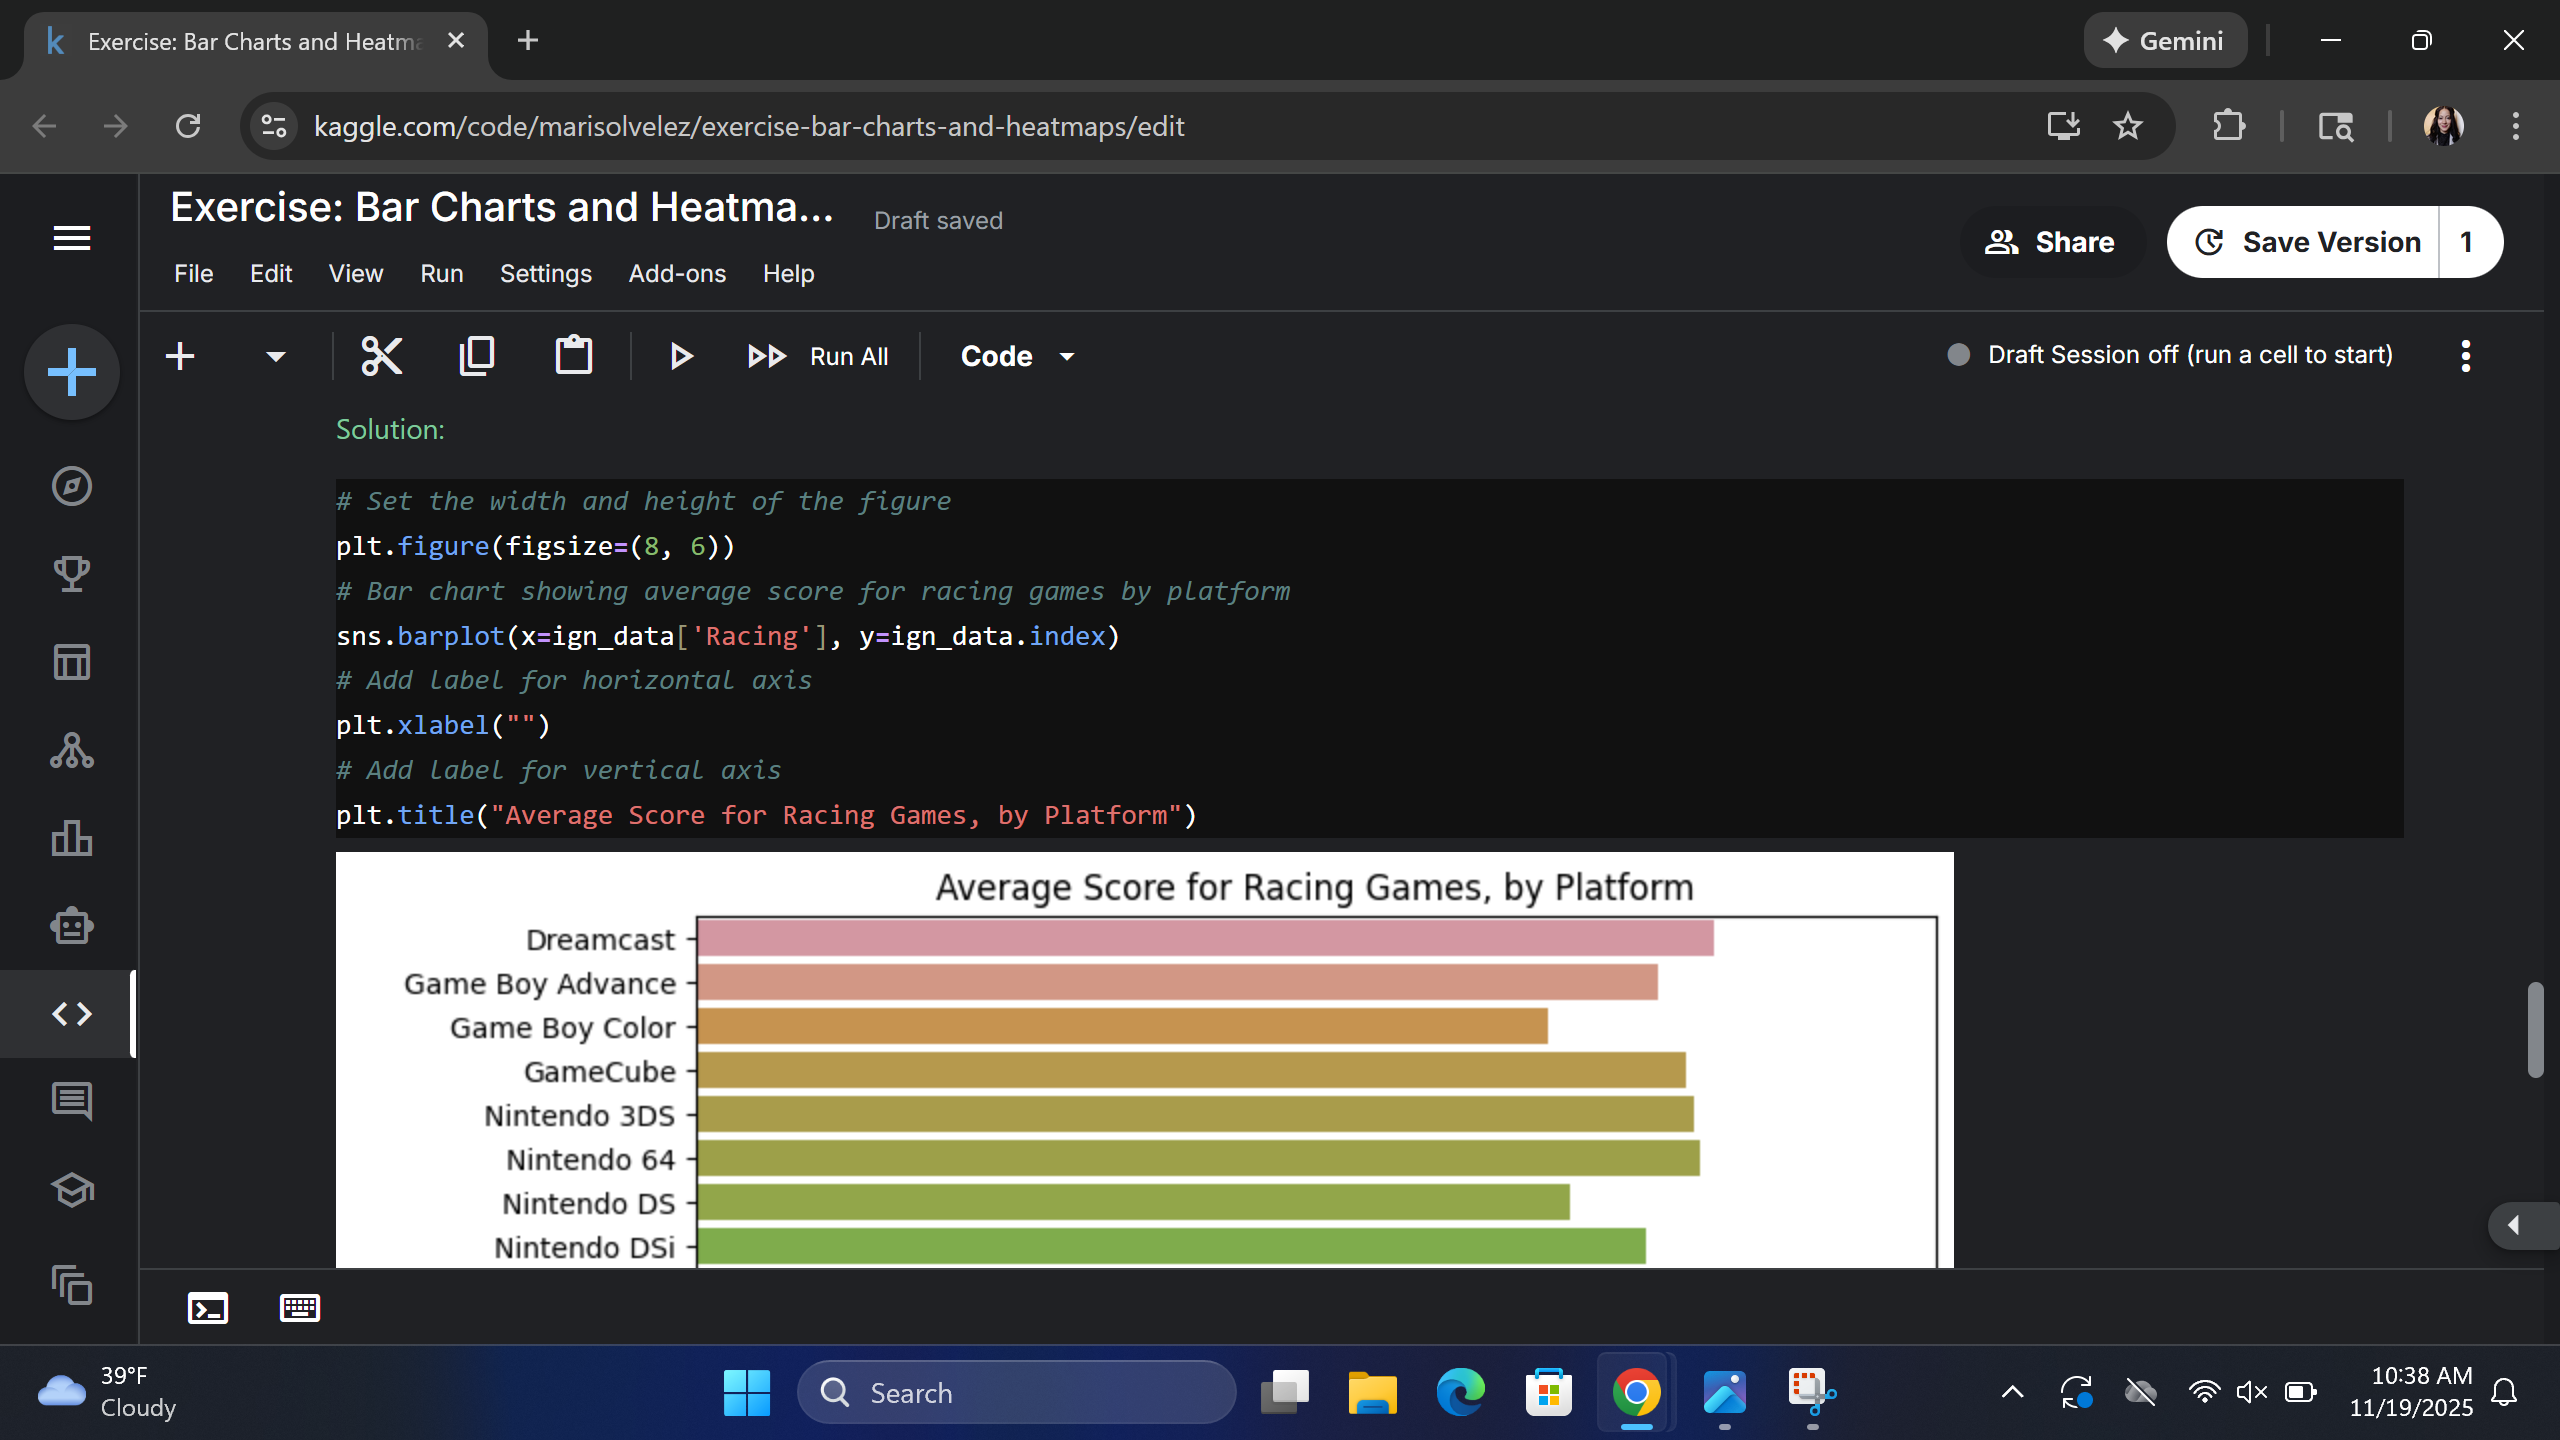Open the Models sidebar panel

point(71,751)
